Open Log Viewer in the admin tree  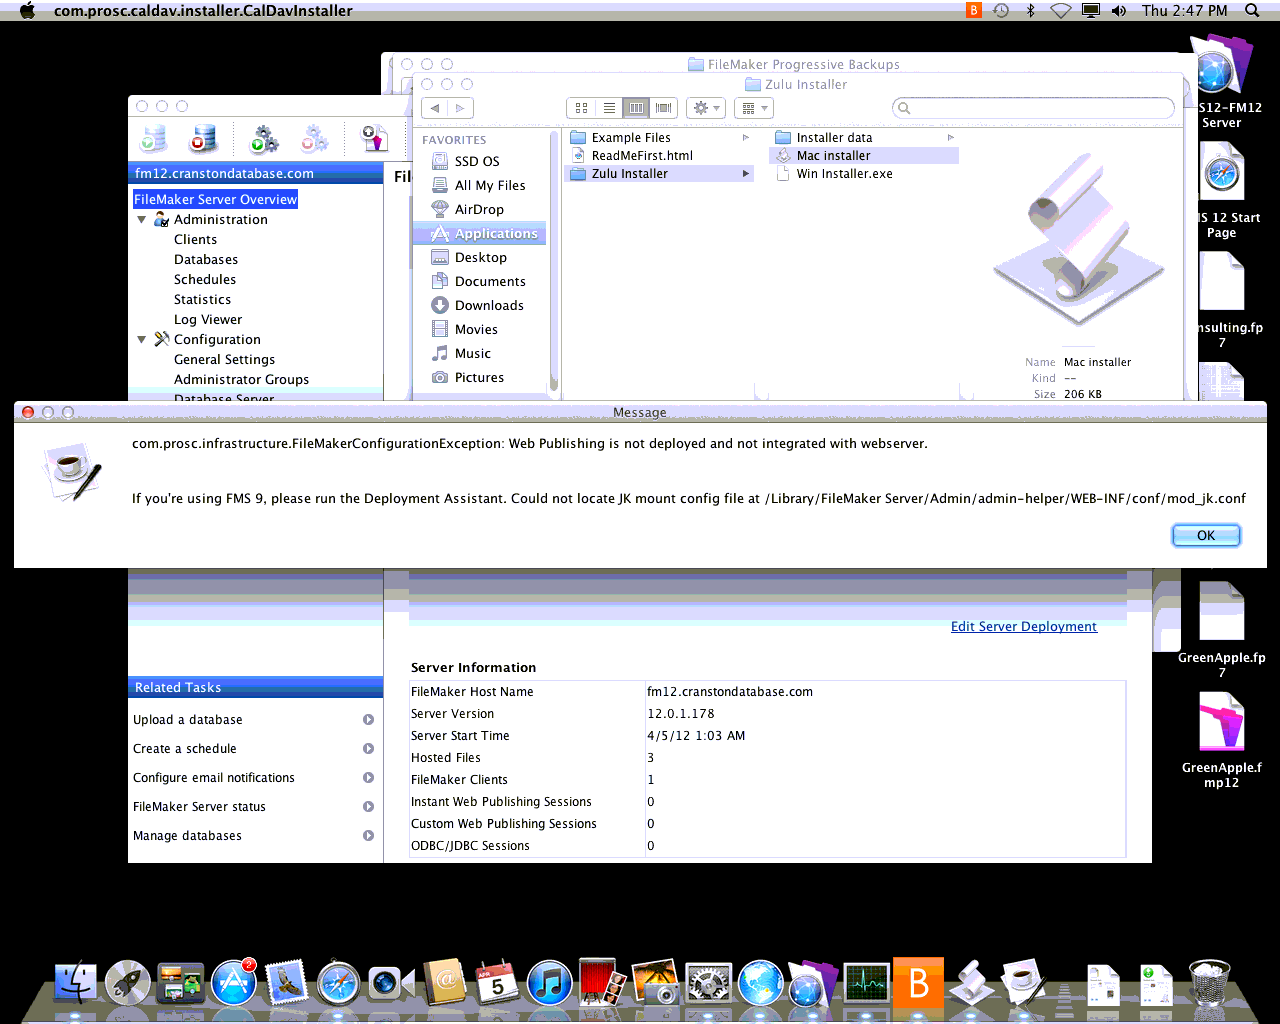pos(208,320)
